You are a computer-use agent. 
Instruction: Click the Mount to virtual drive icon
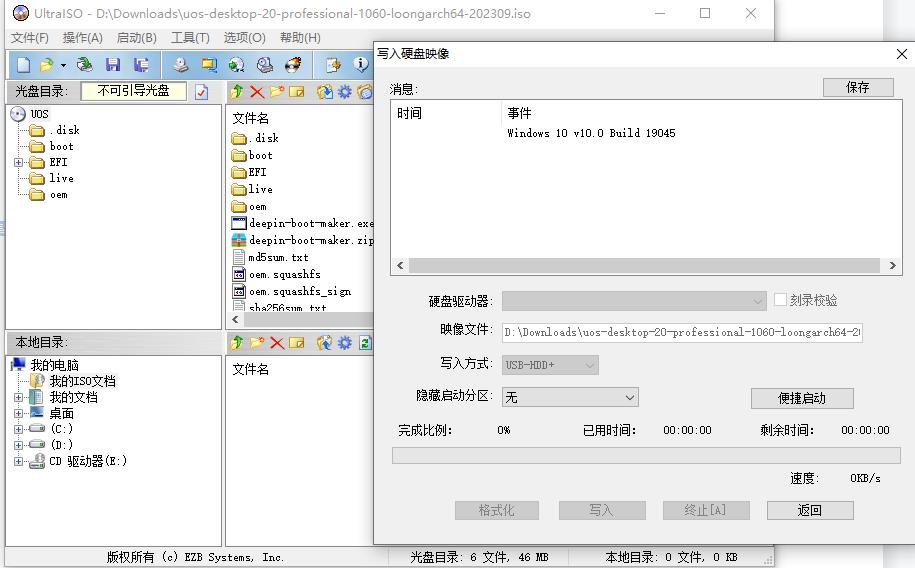(x=265, y=64)
